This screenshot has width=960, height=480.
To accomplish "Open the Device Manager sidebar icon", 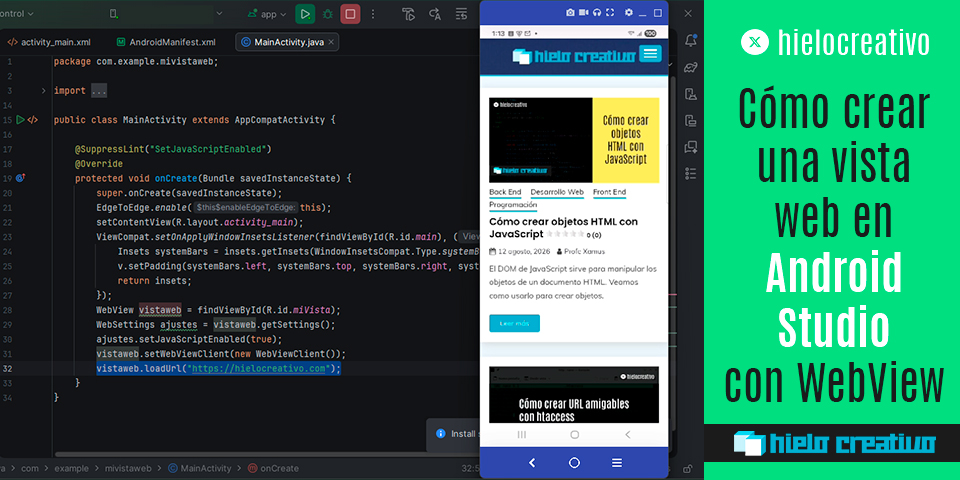I will click(x=691, y=94).
